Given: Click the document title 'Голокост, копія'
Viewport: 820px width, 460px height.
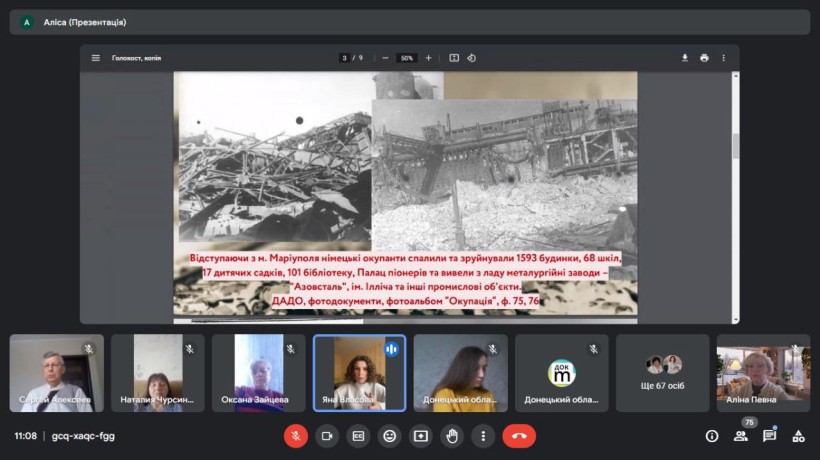Looking at the screenshot, I should click(x=136, y=58).
